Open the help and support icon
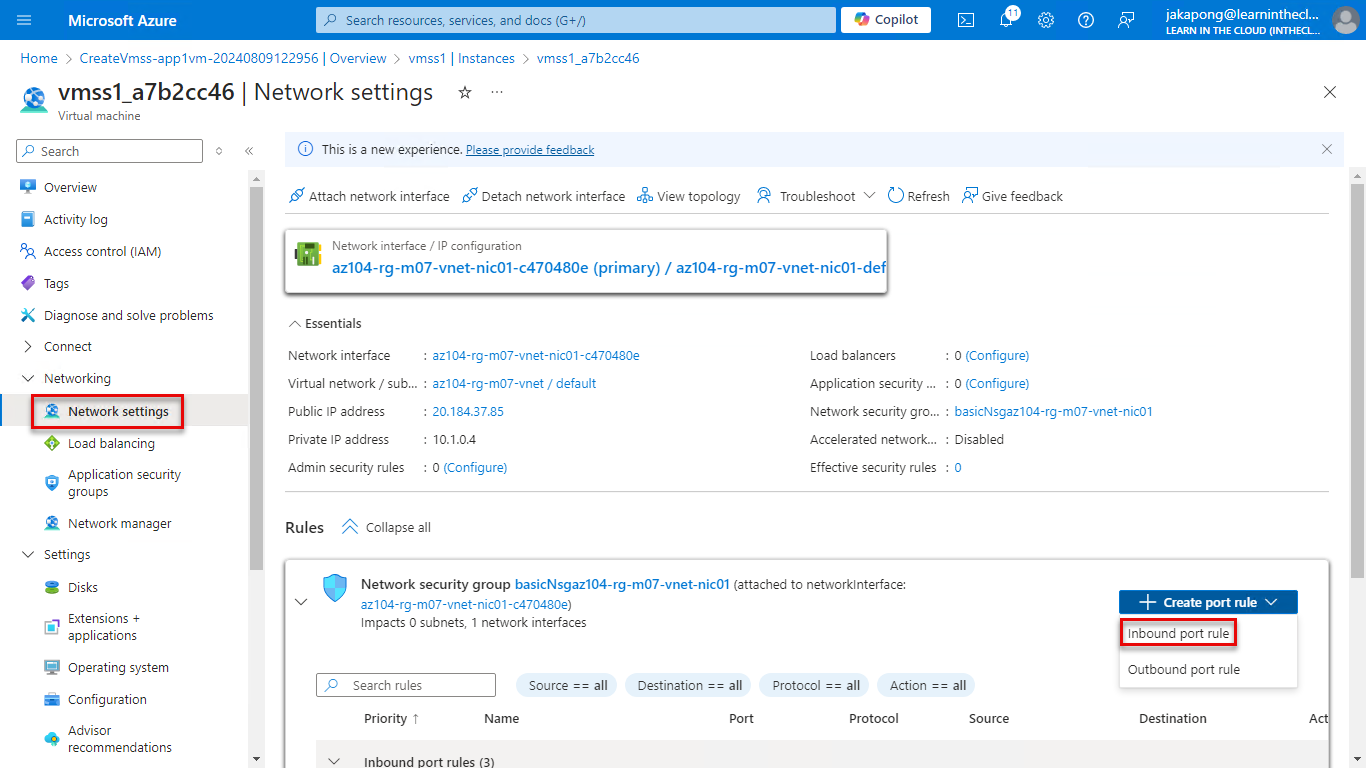Image resolution: width=1366 pixels, height=768 pixels. pyautogui.click(x=1086, y=20)
